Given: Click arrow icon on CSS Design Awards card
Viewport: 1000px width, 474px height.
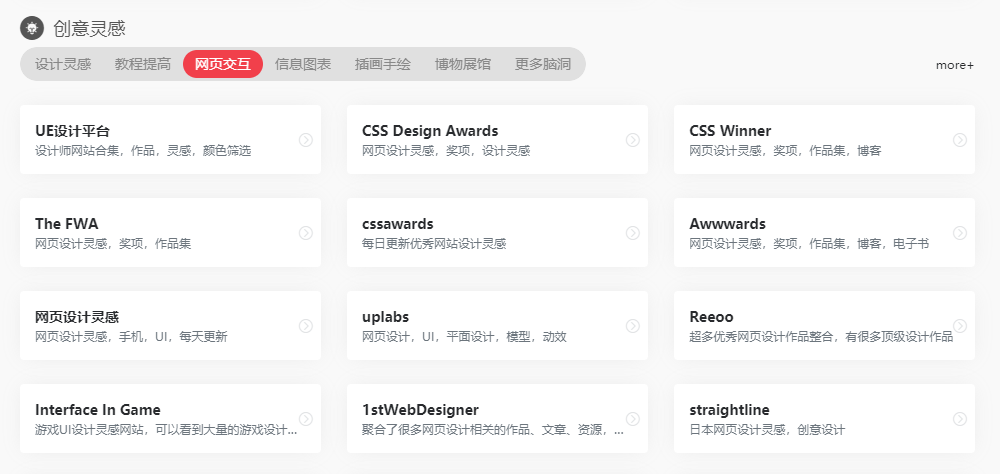Looking at the screenshot, I should (x=633, y=140).
